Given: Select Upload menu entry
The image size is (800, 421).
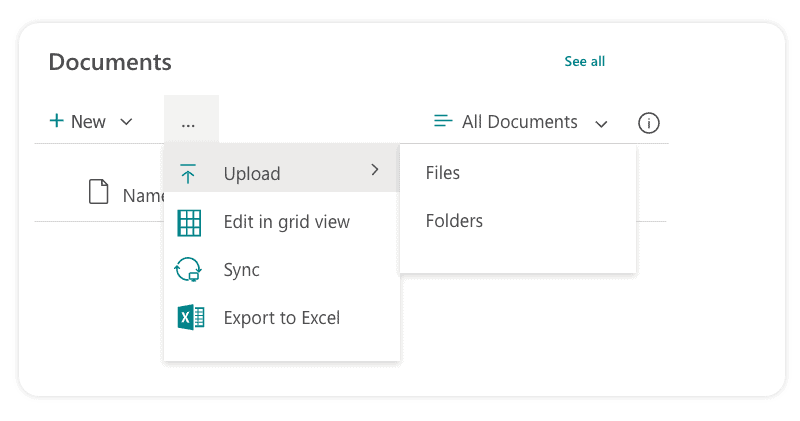Looking at the screenshot, I should pyautogui.click(x=282, y=168).
